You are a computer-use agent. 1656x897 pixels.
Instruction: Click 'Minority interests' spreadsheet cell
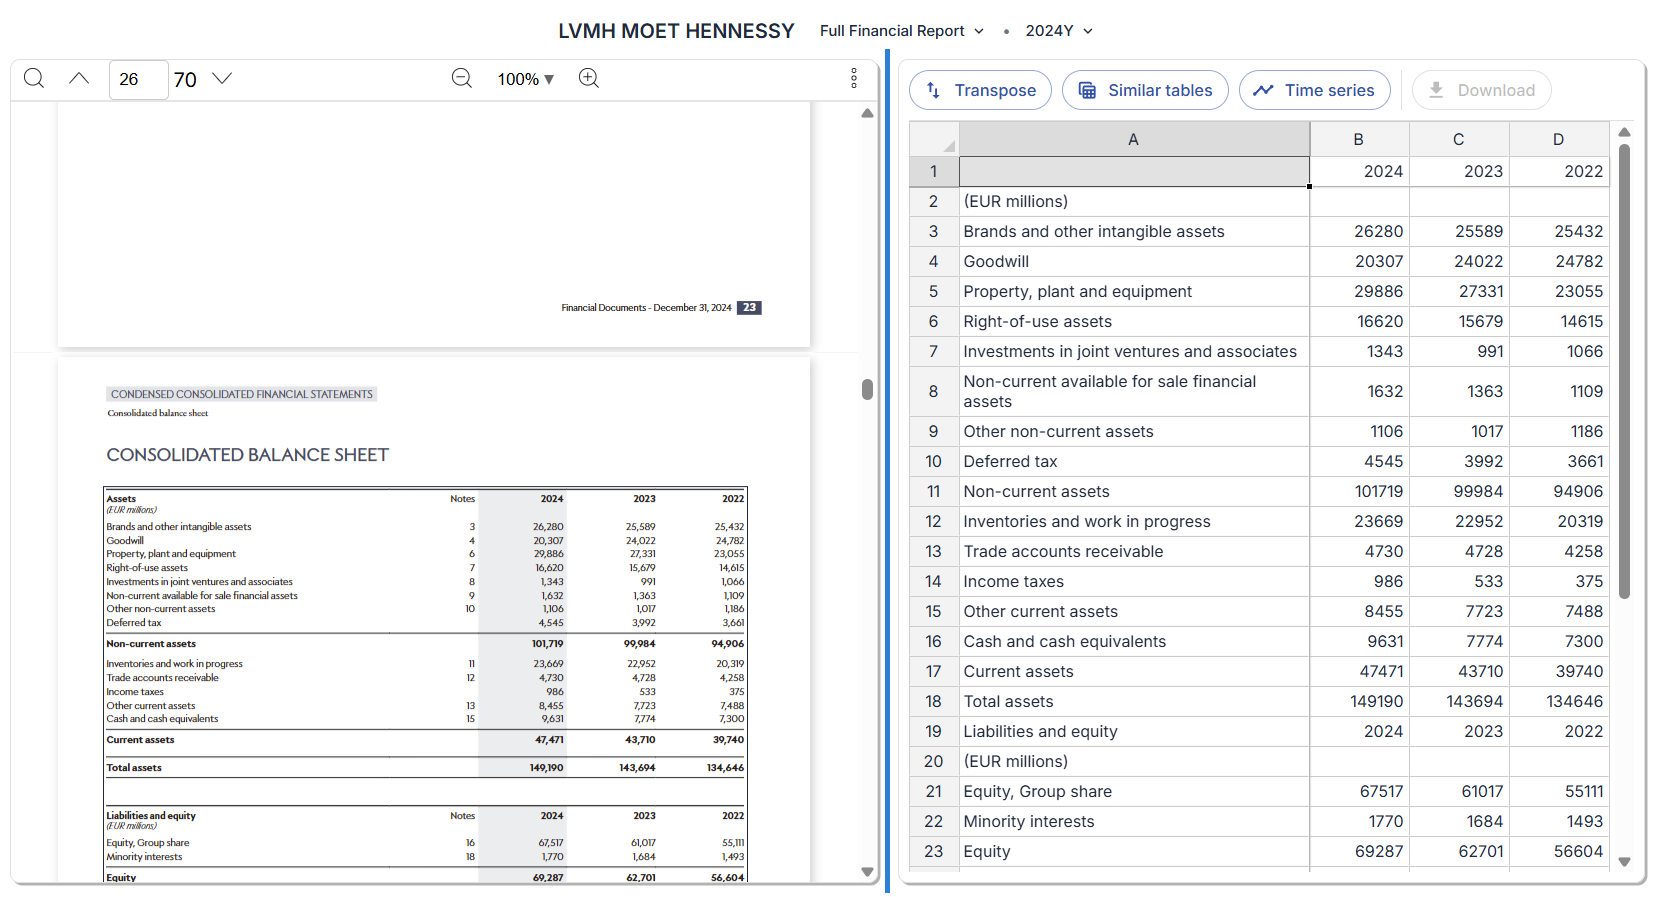[x=1134, y=821]
